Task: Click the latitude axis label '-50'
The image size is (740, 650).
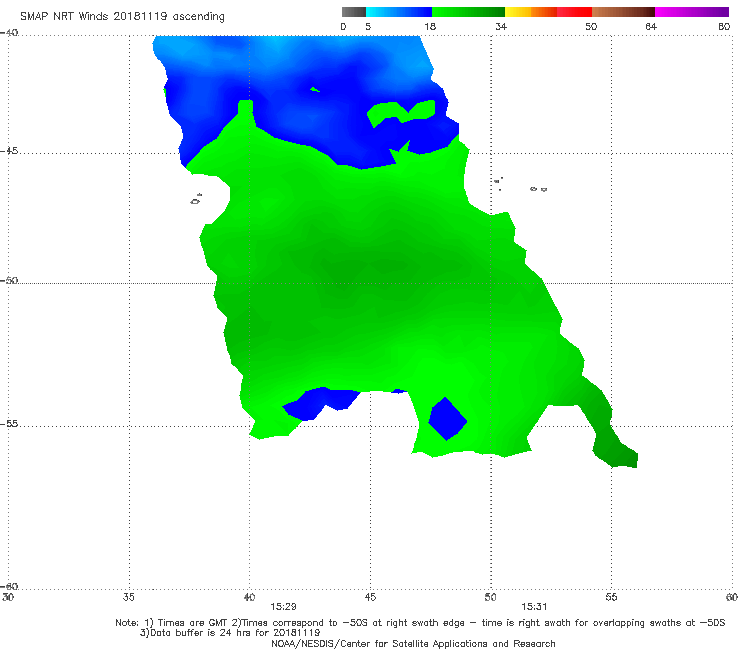Action: [x=9, y=281]
